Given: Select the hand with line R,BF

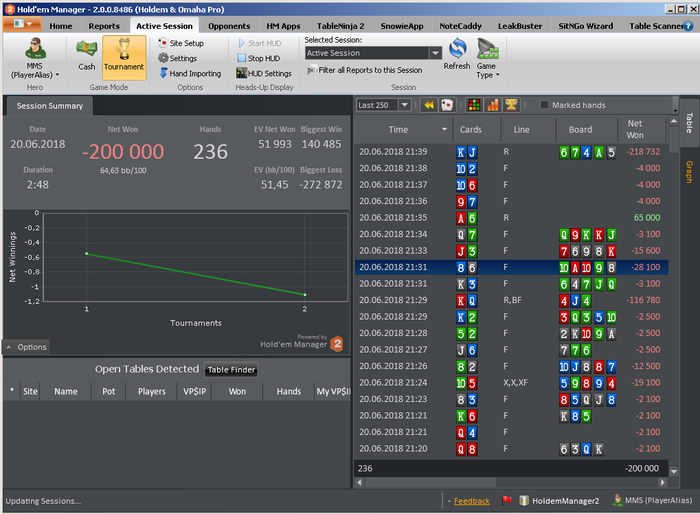Looking at the screenshot, I should [x=512, y=300].
